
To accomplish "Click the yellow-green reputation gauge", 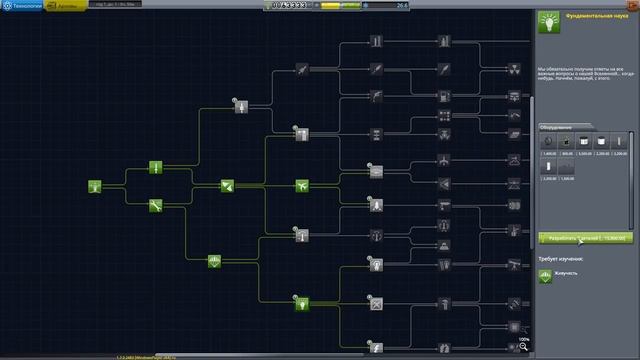I will [x=340, y=5].
